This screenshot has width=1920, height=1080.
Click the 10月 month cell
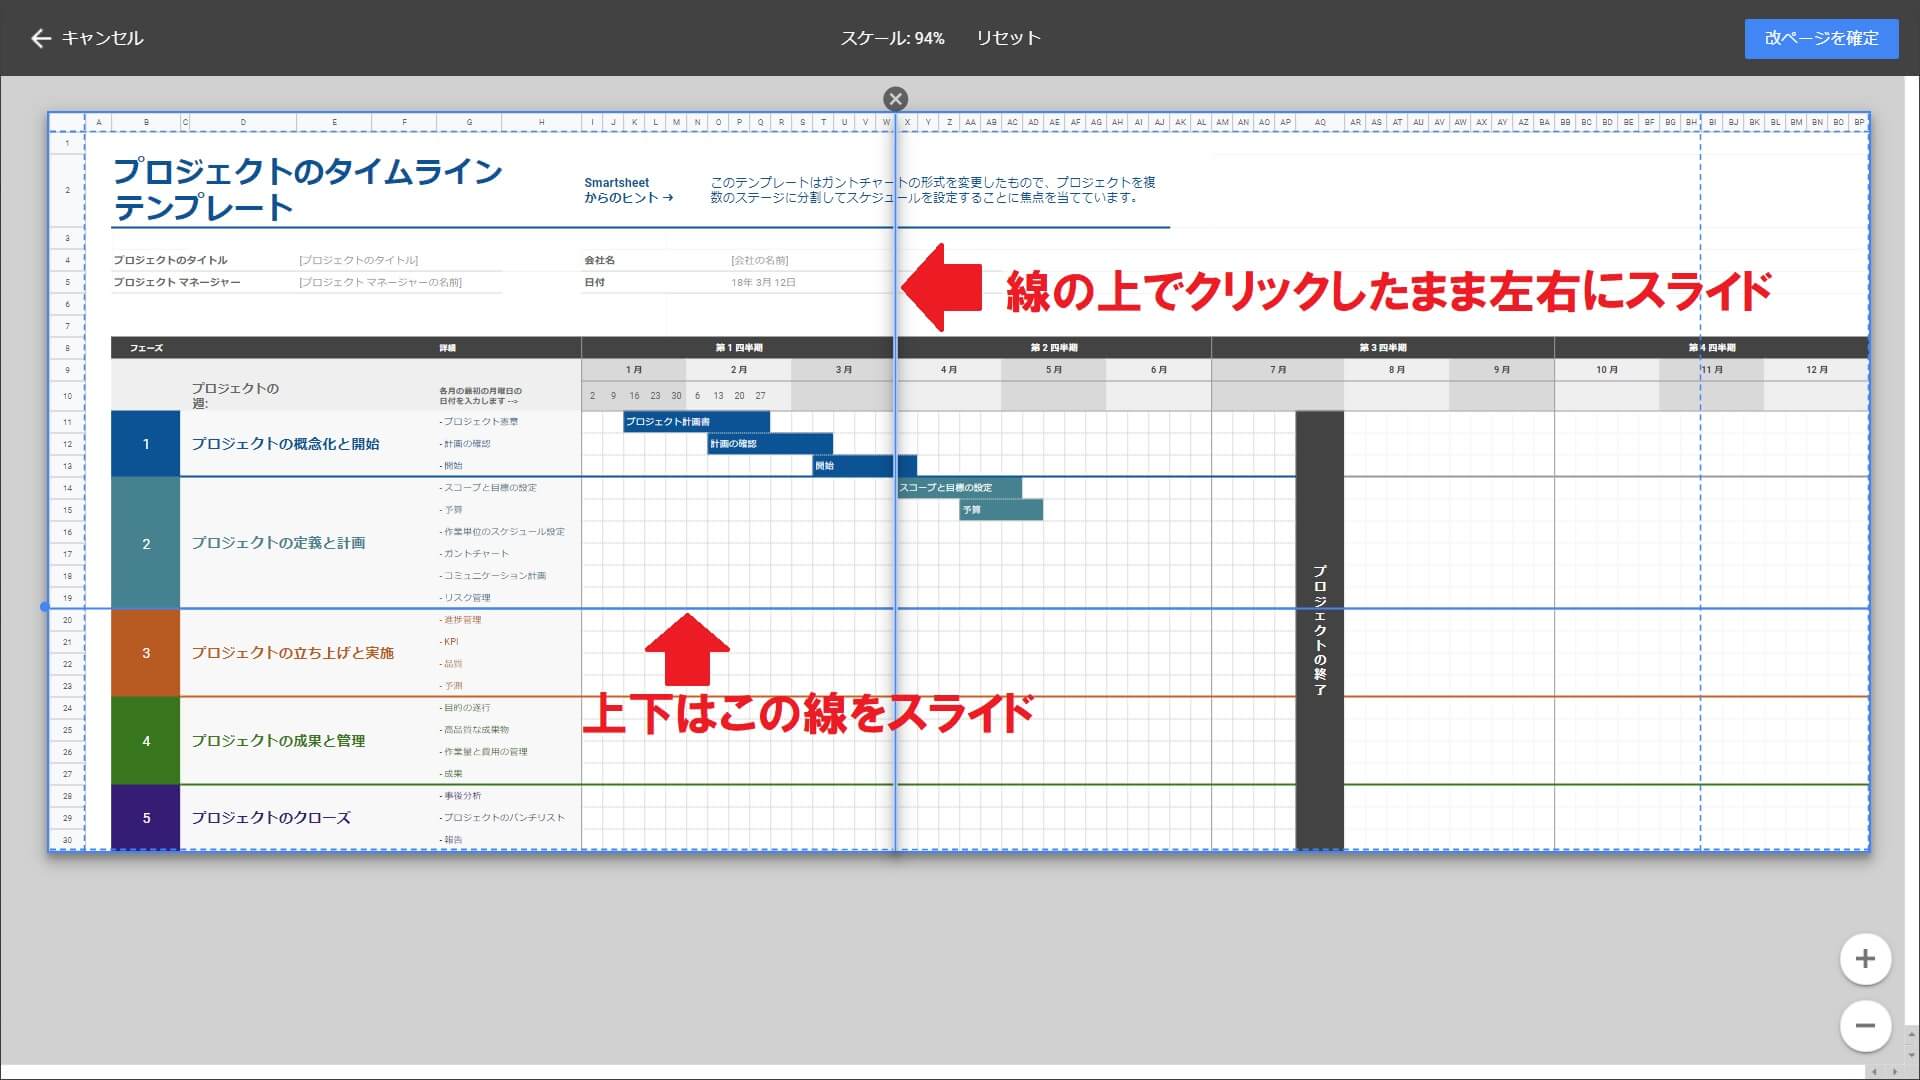click(x=1607, y=370)
